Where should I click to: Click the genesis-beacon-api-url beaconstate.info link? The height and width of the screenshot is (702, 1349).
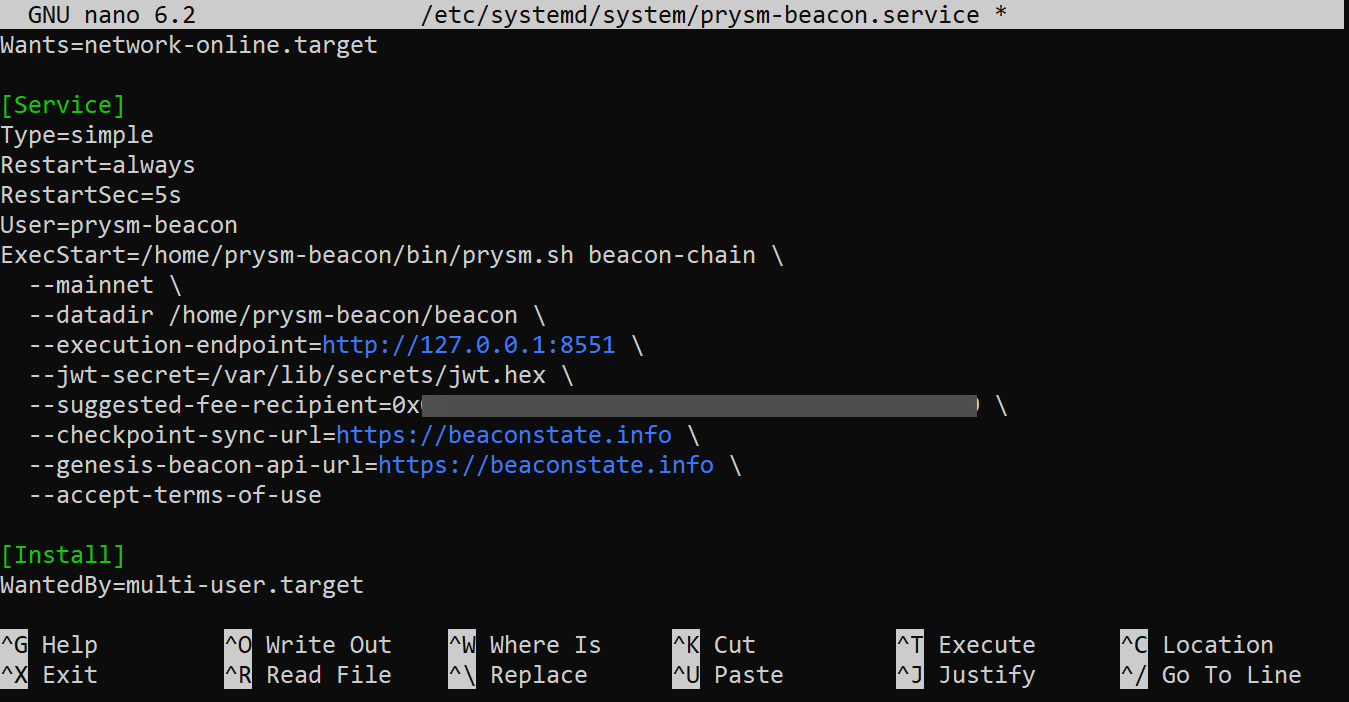[545, 465]
